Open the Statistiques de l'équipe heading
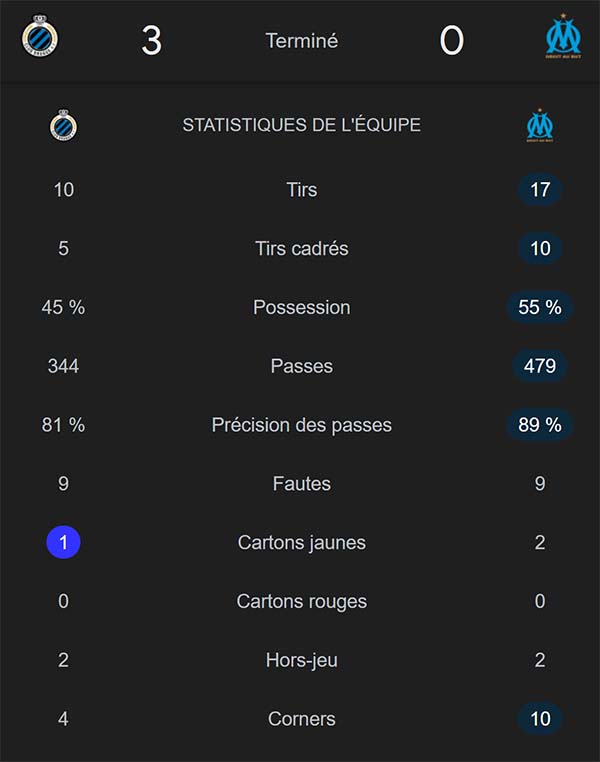This screenshot has width=600, height=762. click(x=301, y=125)
